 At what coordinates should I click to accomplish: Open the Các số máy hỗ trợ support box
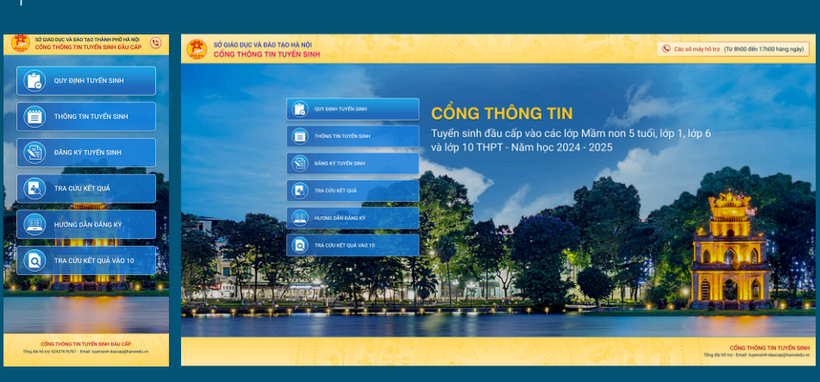point(733,49)
